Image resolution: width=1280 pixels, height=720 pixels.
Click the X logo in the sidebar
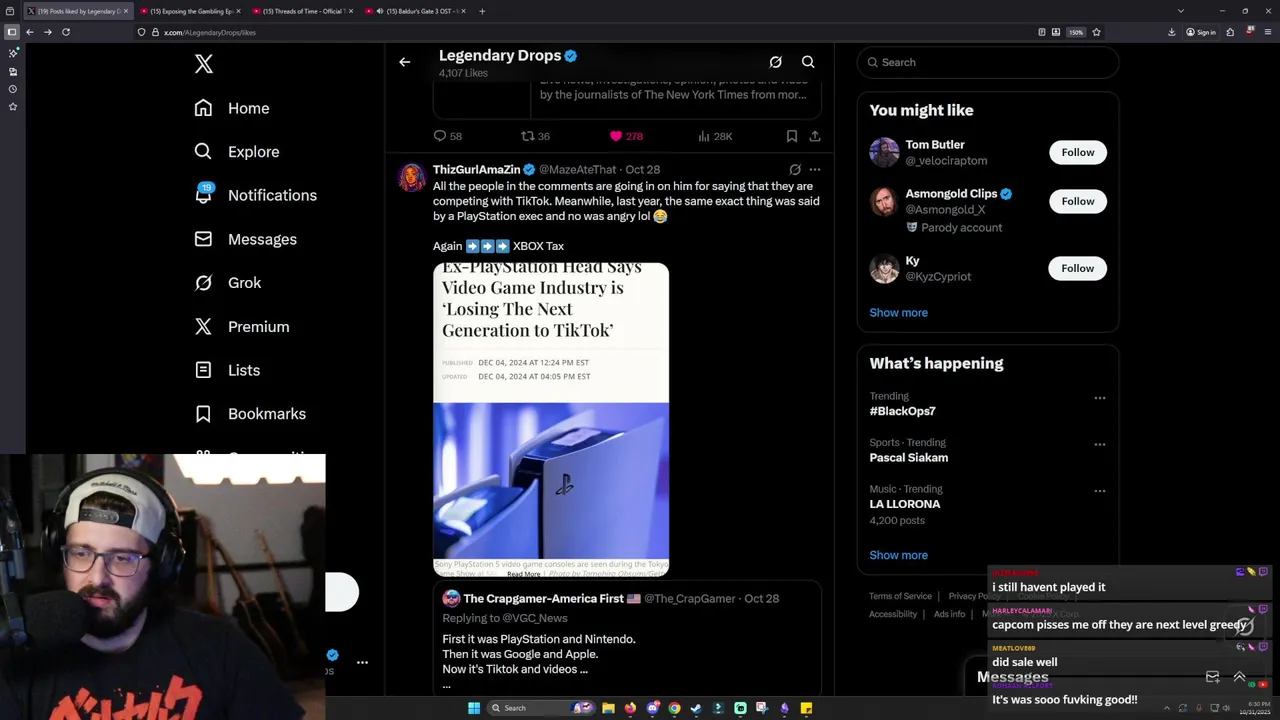point(204,64)
